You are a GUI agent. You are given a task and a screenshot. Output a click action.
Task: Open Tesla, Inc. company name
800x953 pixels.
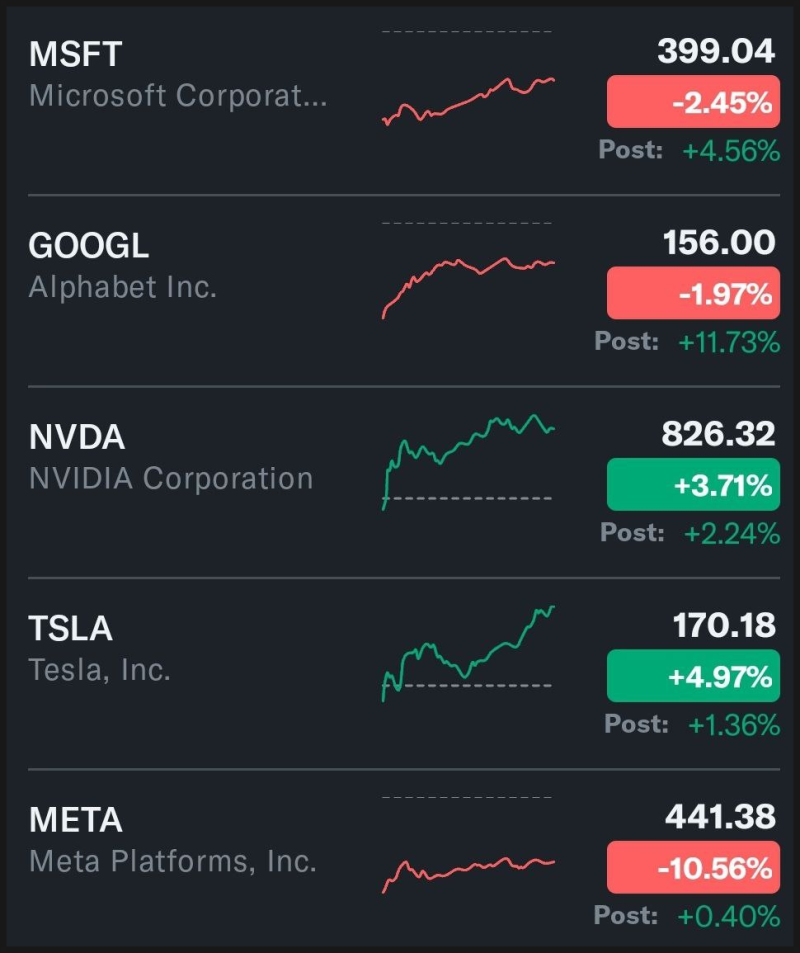100,670
